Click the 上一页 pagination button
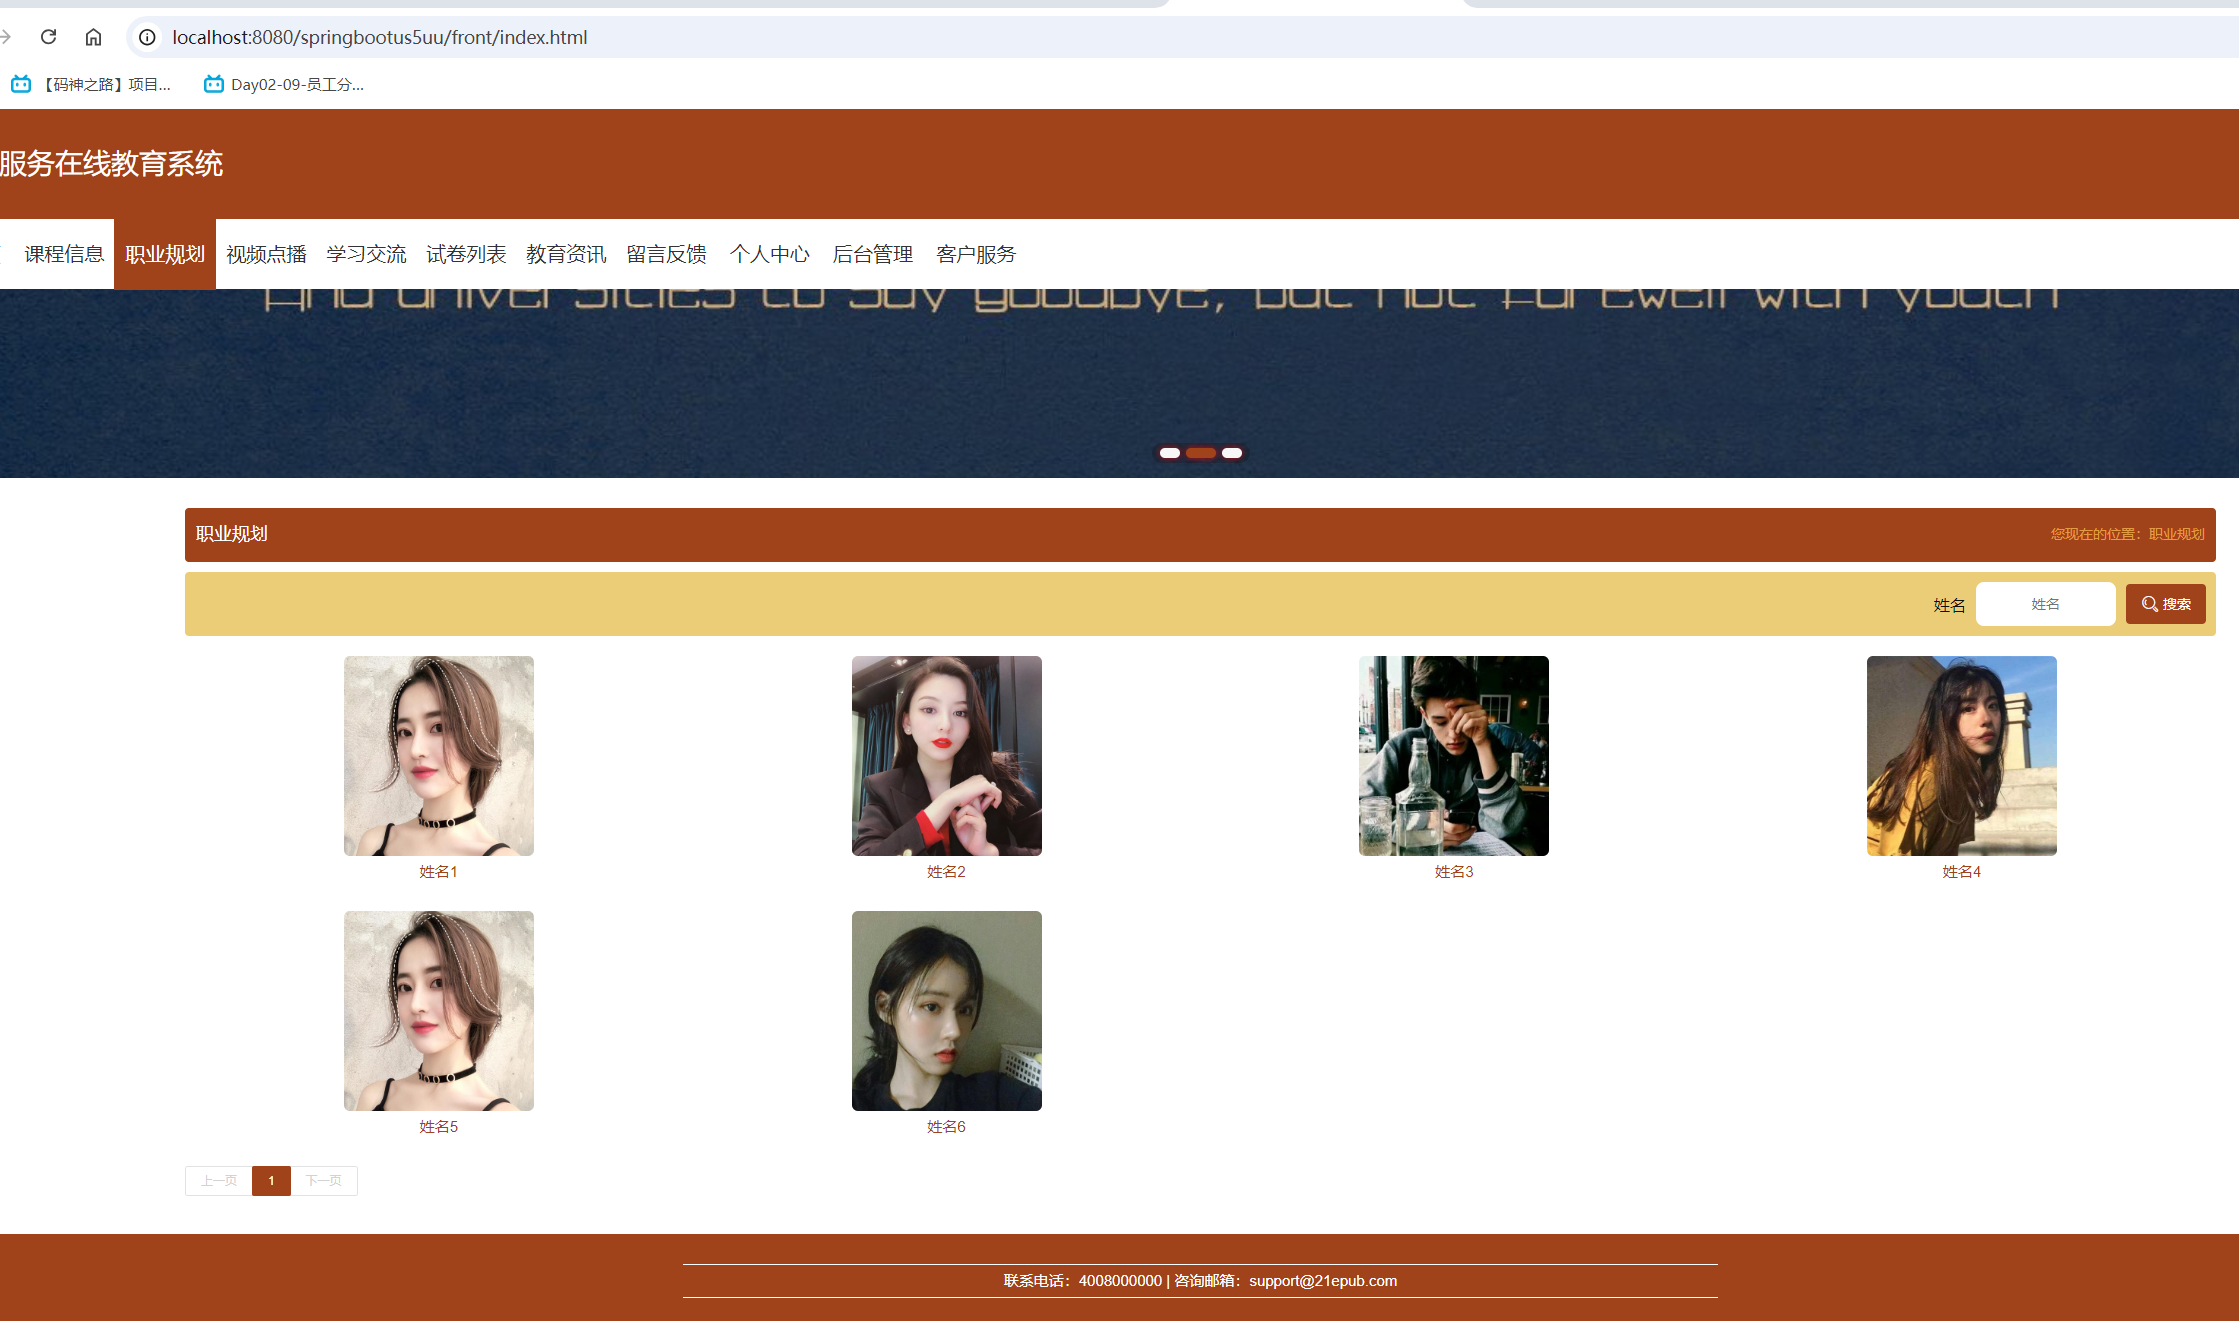Image resolution: width=2239 pixels, height=1321 pixels. [217, 1180]
